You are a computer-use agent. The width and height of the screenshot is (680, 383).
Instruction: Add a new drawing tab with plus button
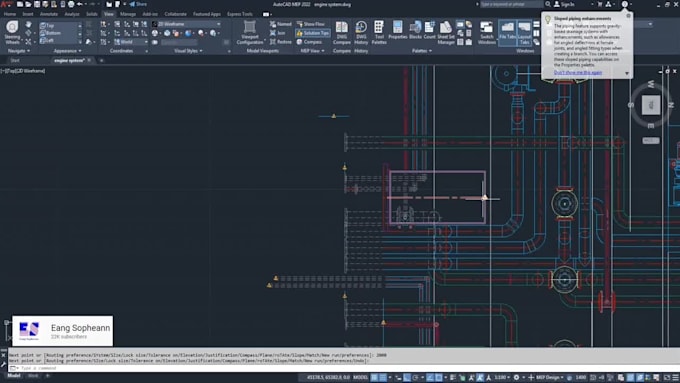point(101,61)
